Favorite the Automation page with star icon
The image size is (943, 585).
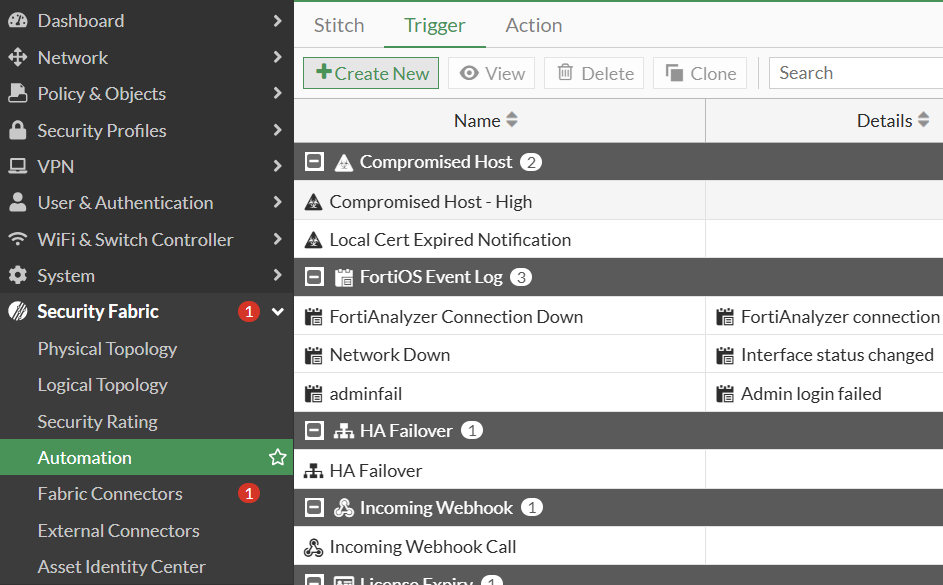tap(277, 458)
